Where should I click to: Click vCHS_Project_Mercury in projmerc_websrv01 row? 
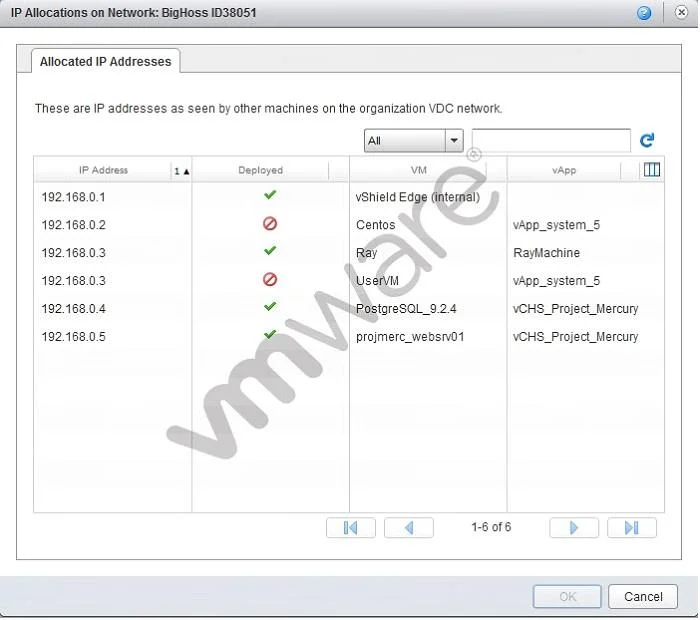pyautogui.click(x=575, y=337)
